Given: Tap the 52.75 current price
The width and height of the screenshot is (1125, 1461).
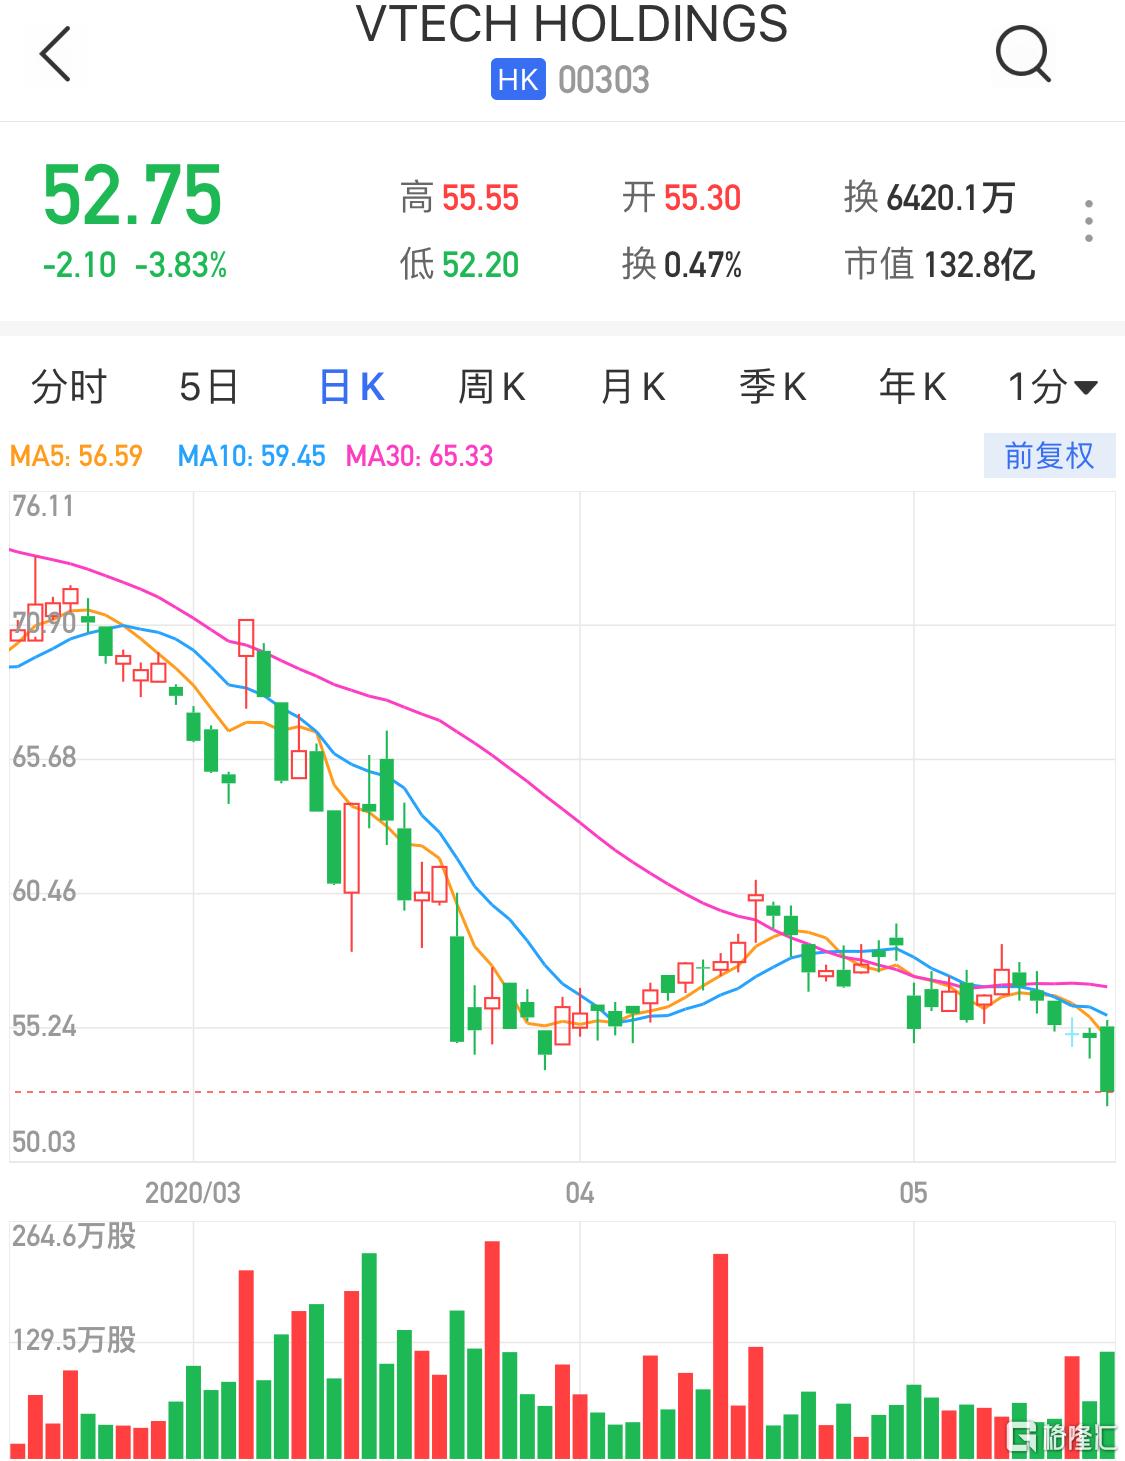Looking at the screenshot, I should (x=132, y=196).
